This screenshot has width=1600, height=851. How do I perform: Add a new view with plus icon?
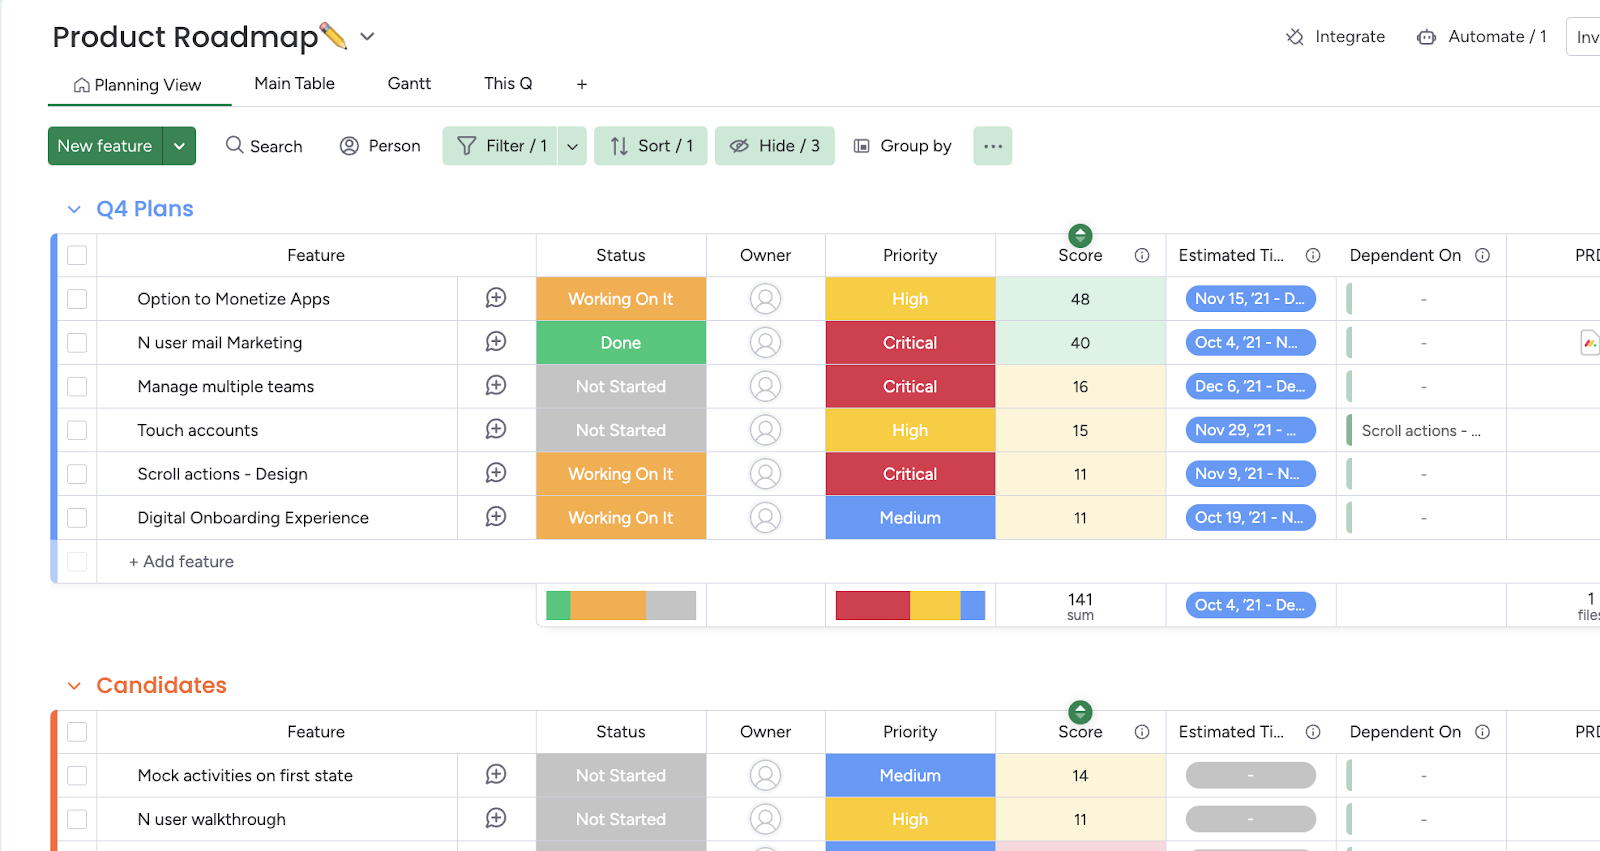(x=582, y=84)
